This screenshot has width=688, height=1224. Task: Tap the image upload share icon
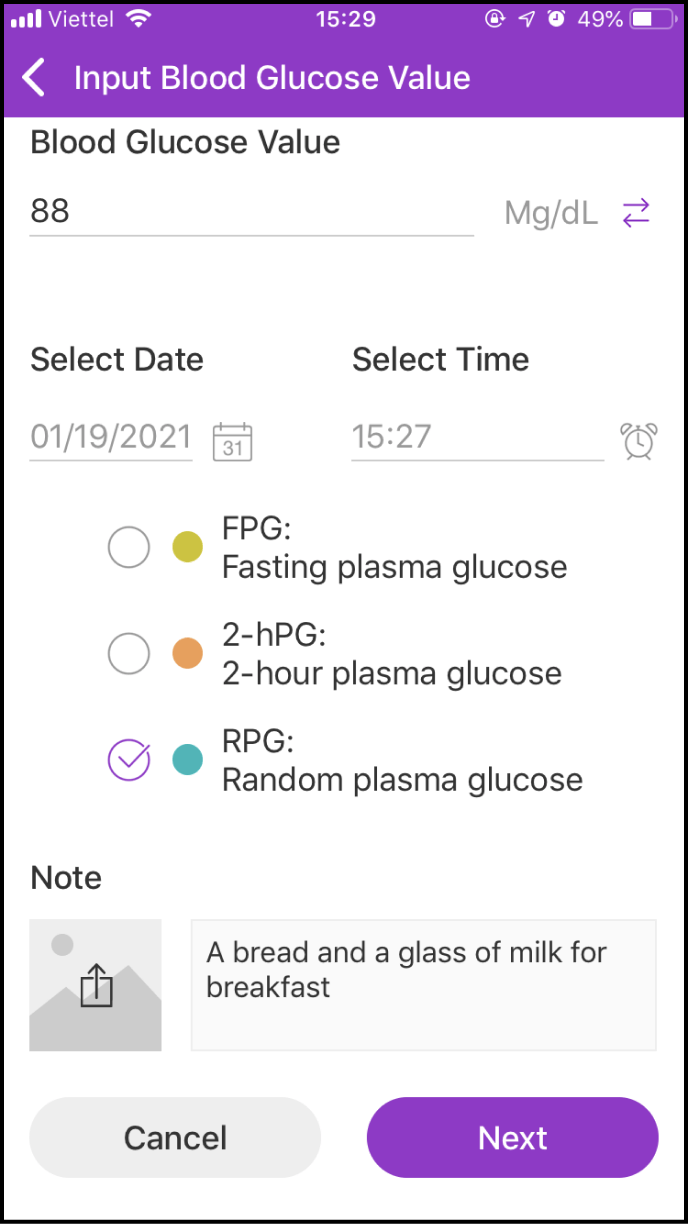point(96,985)
